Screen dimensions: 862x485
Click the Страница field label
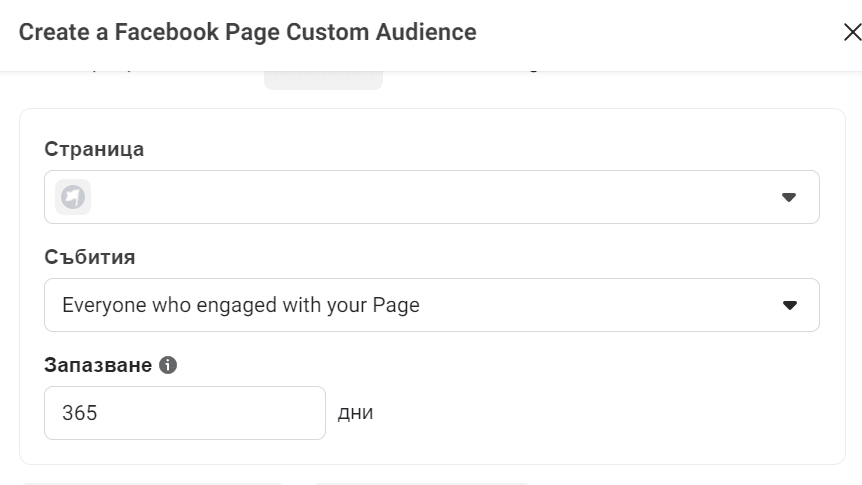[94, 149]
